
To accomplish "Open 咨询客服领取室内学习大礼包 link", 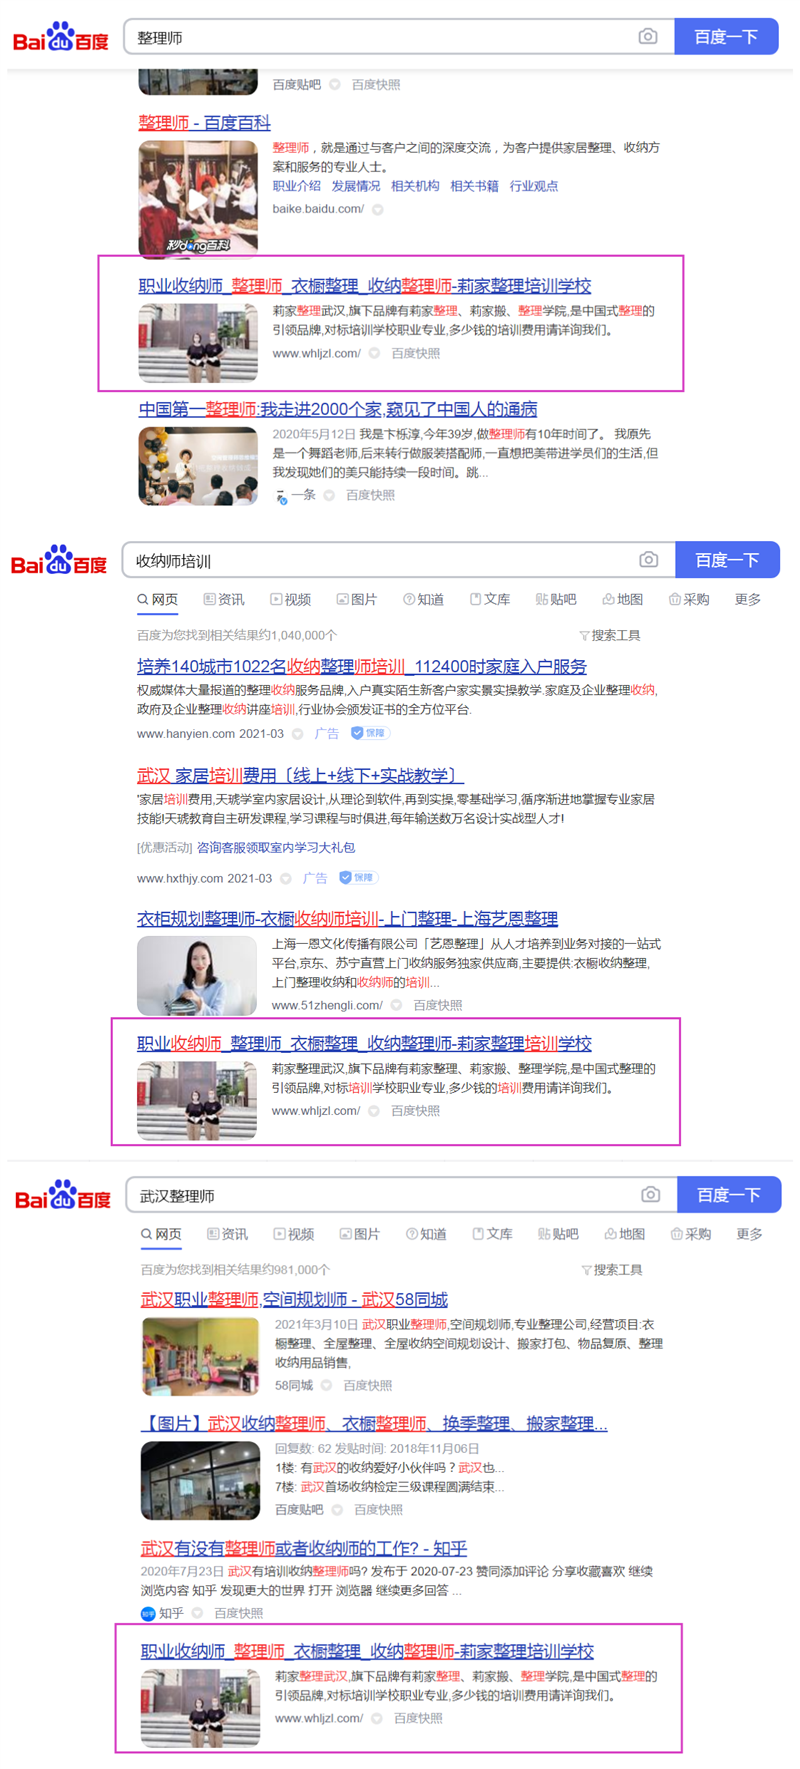I will point(276,848).
